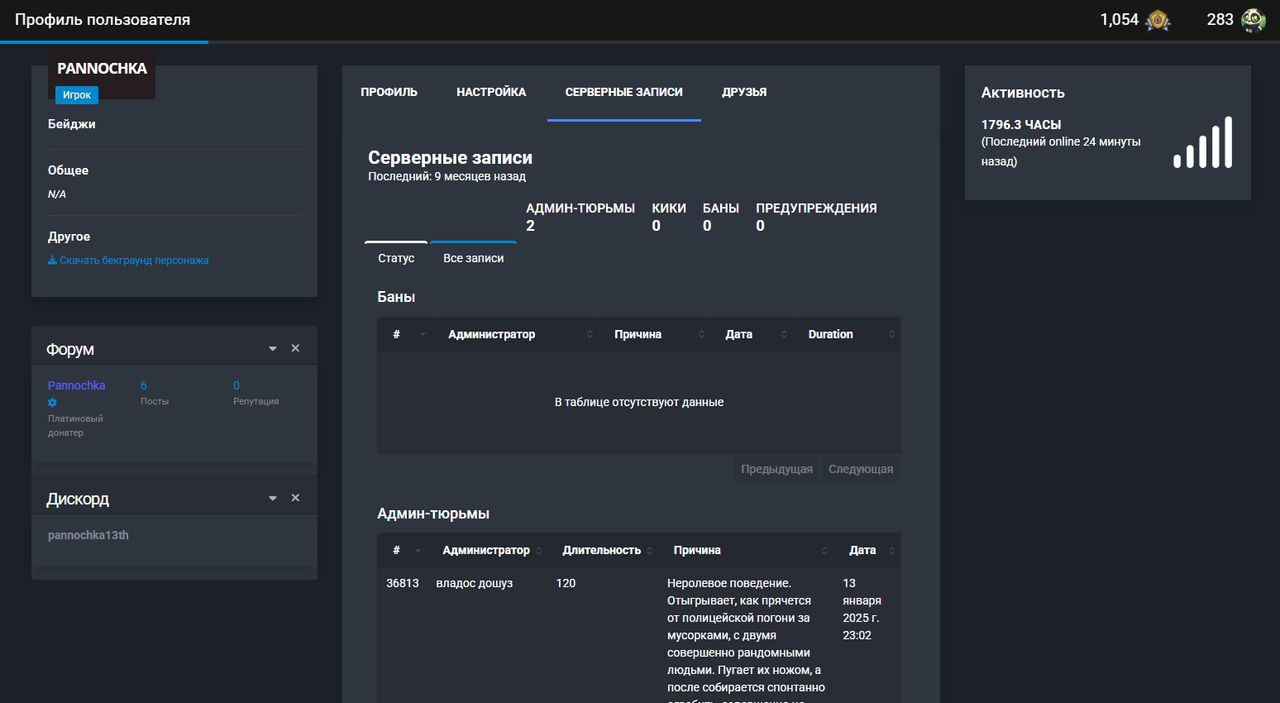Viewport: 1280px width, 703px height.
Task: Click the АДМИН-ТЮРЬМЫ counter showing 2
Action: tap(580, 217)
